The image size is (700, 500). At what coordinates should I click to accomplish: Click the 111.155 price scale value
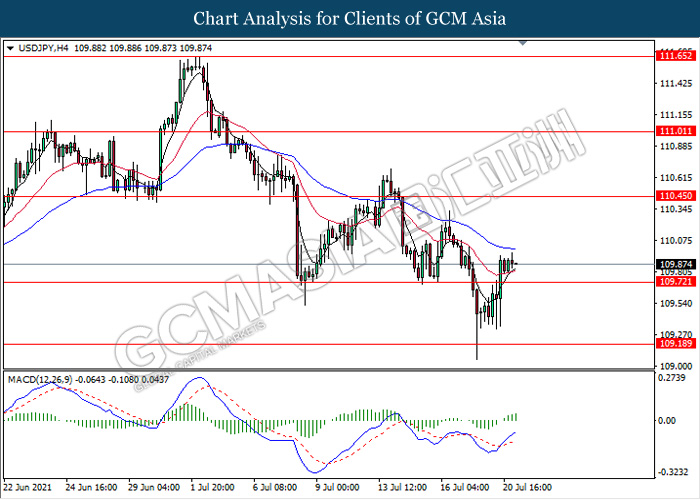676,115
